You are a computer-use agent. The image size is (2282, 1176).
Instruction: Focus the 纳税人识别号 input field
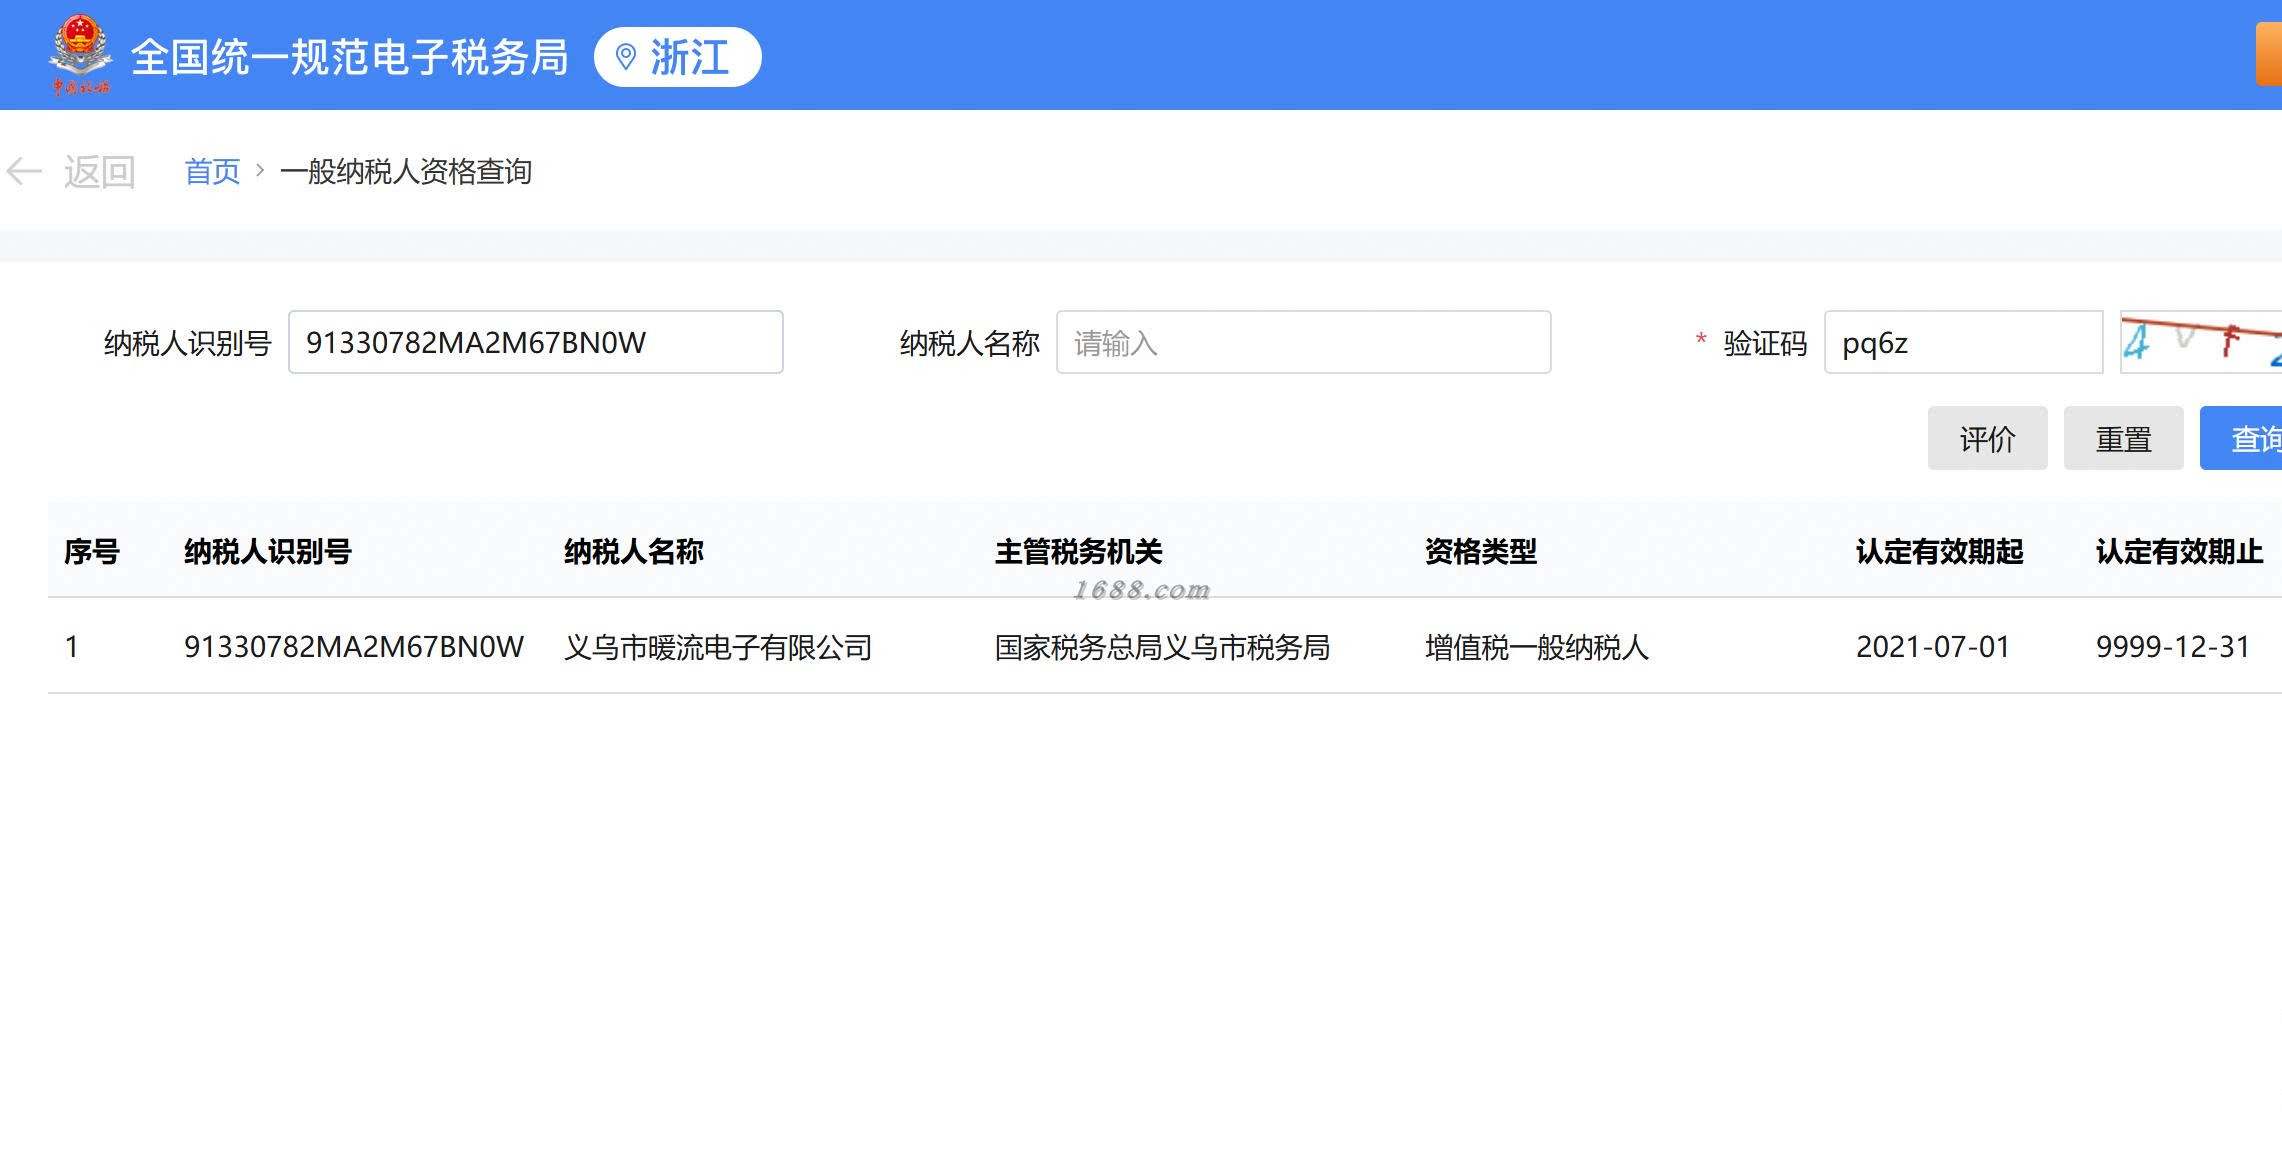coord(535,343)
